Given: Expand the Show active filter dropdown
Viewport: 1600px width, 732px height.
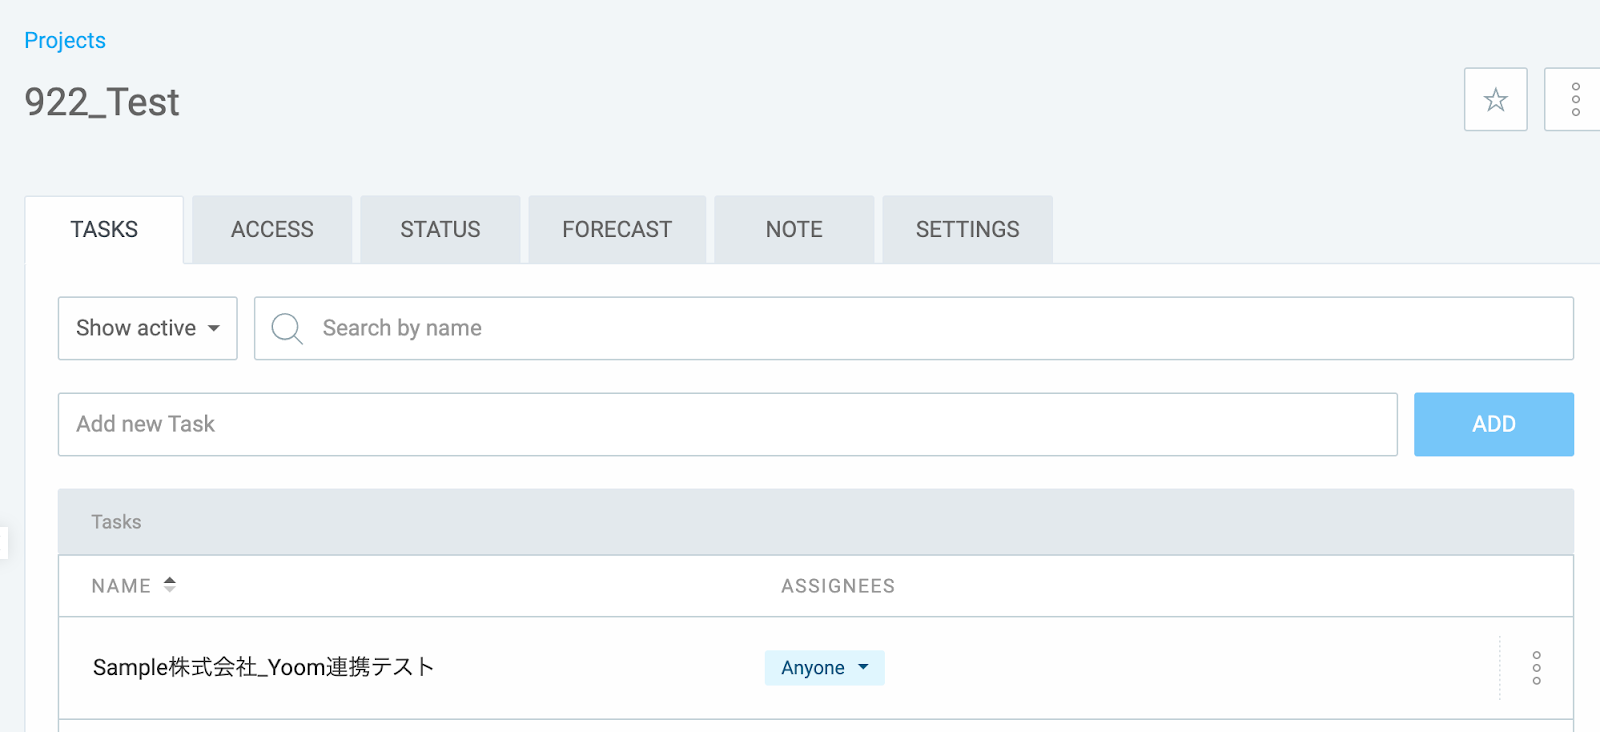Looking at the screenshot, I should pyautogui.click(x=147, y=328).
